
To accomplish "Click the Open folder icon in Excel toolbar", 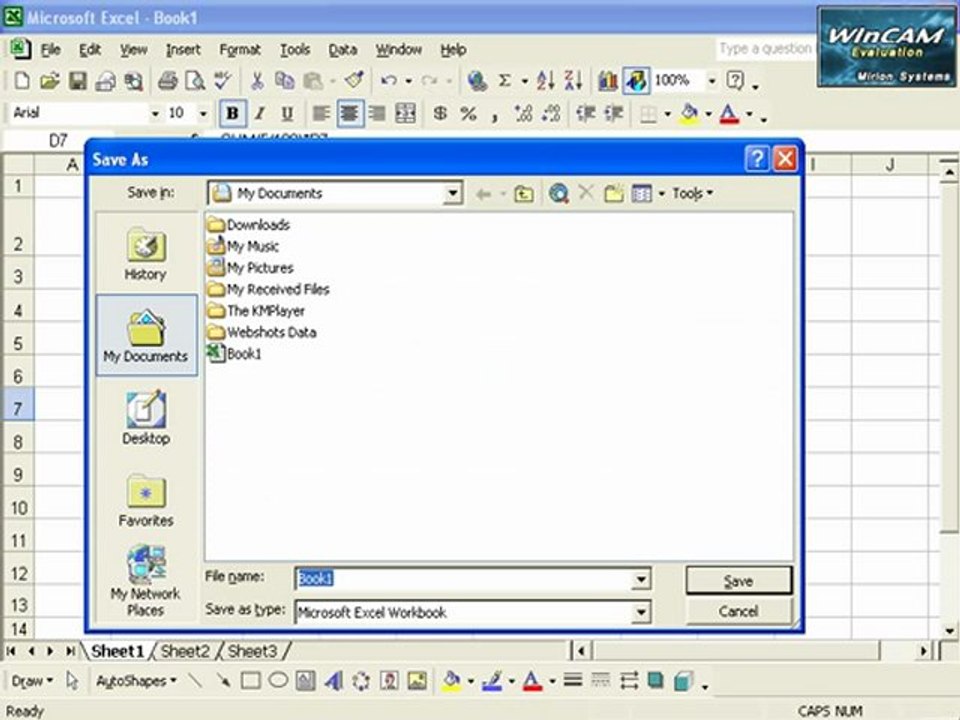I will 50,80.
